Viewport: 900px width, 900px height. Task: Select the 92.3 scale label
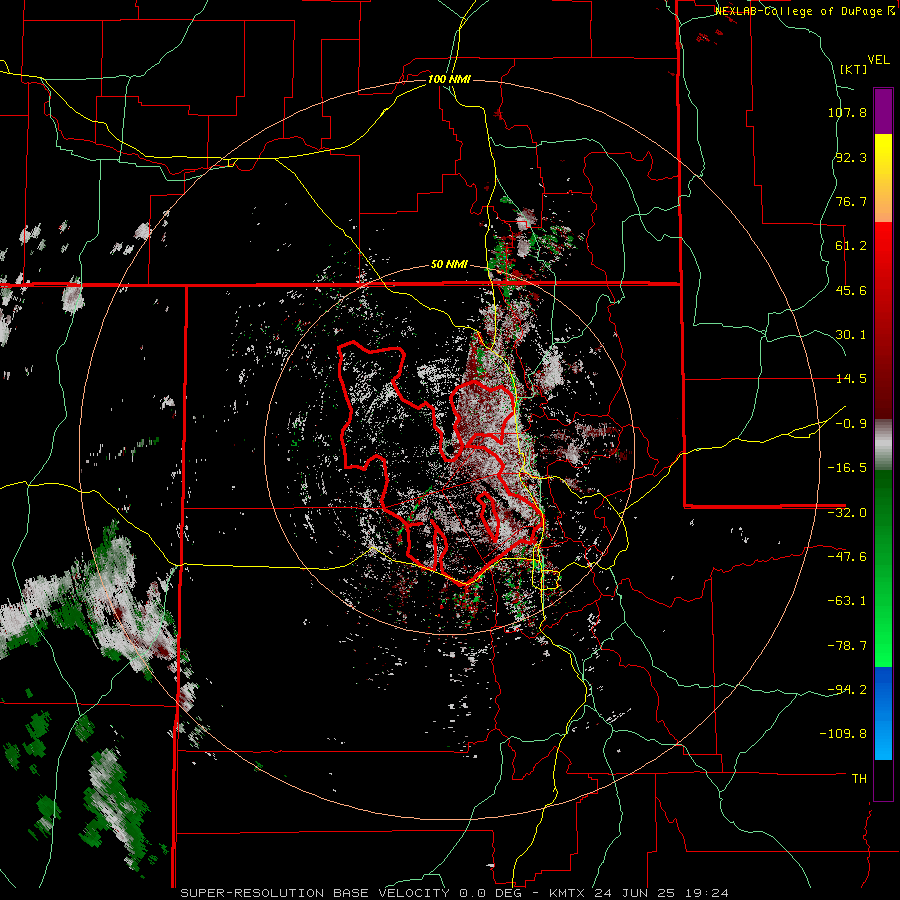(x=851, y=157)
